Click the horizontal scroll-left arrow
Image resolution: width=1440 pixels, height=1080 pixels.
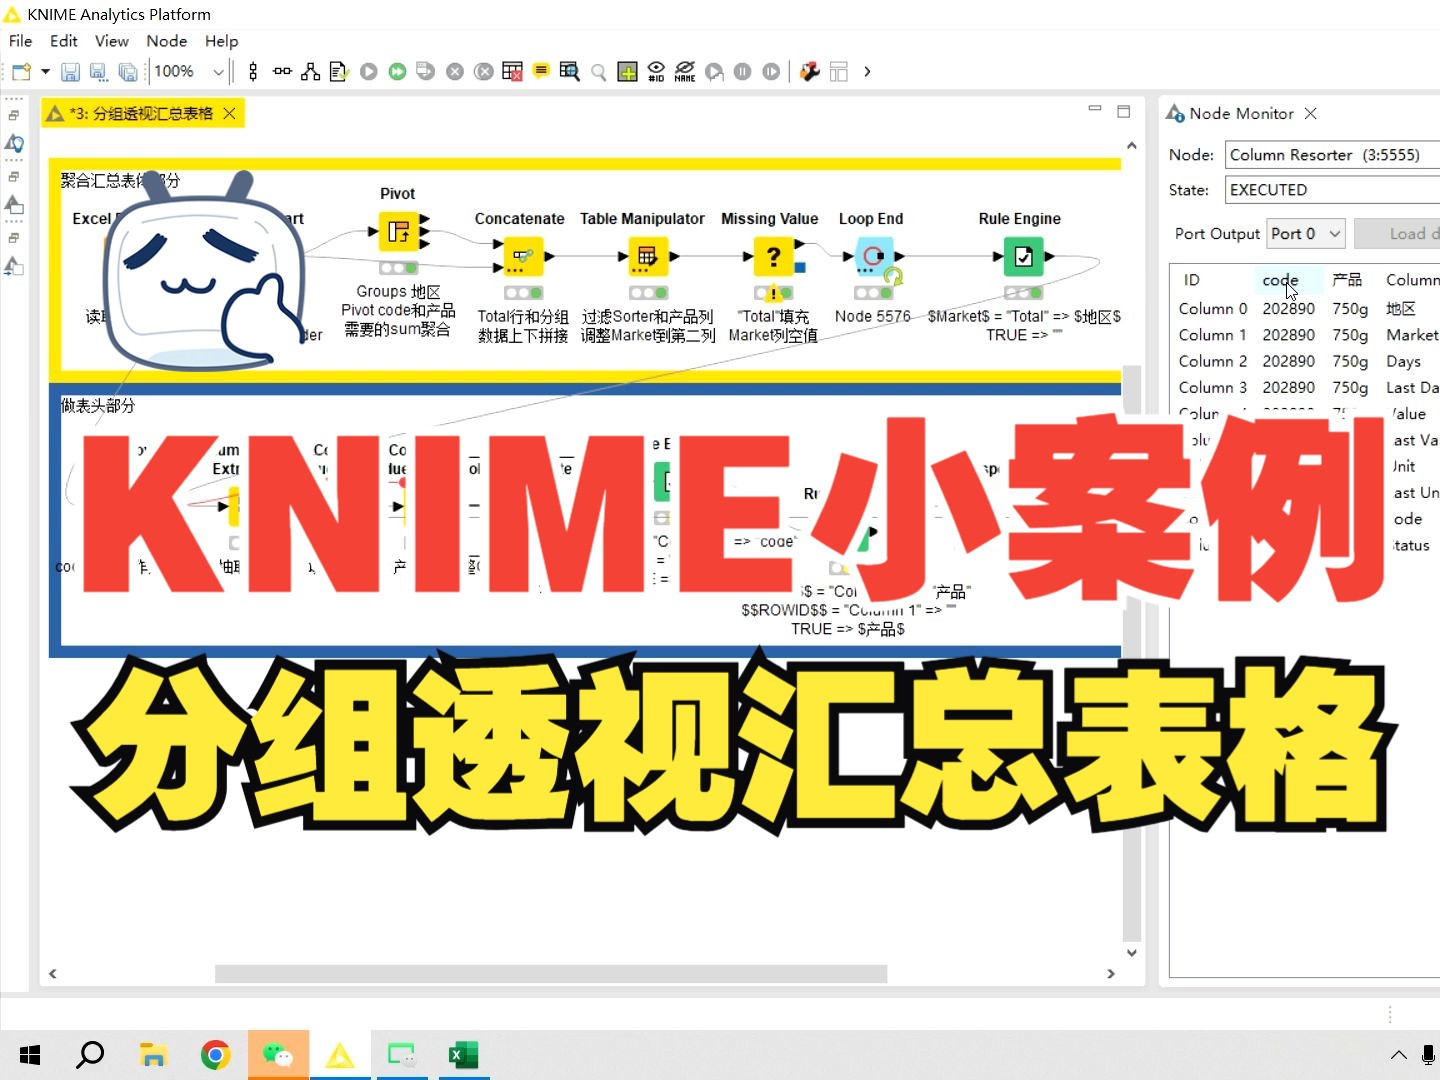[53, 974]
